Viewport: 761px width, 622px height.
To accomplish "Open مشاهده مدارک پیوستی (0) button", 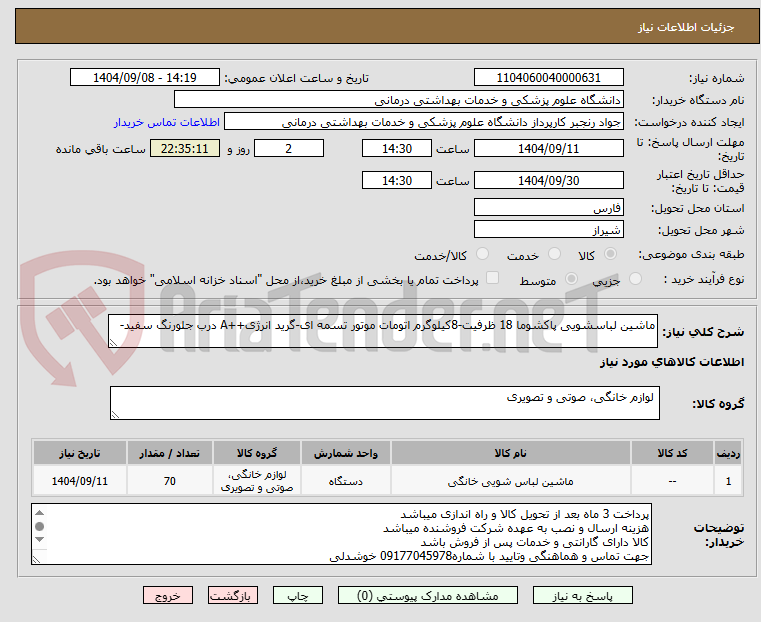I will click(x=428, y=595).
